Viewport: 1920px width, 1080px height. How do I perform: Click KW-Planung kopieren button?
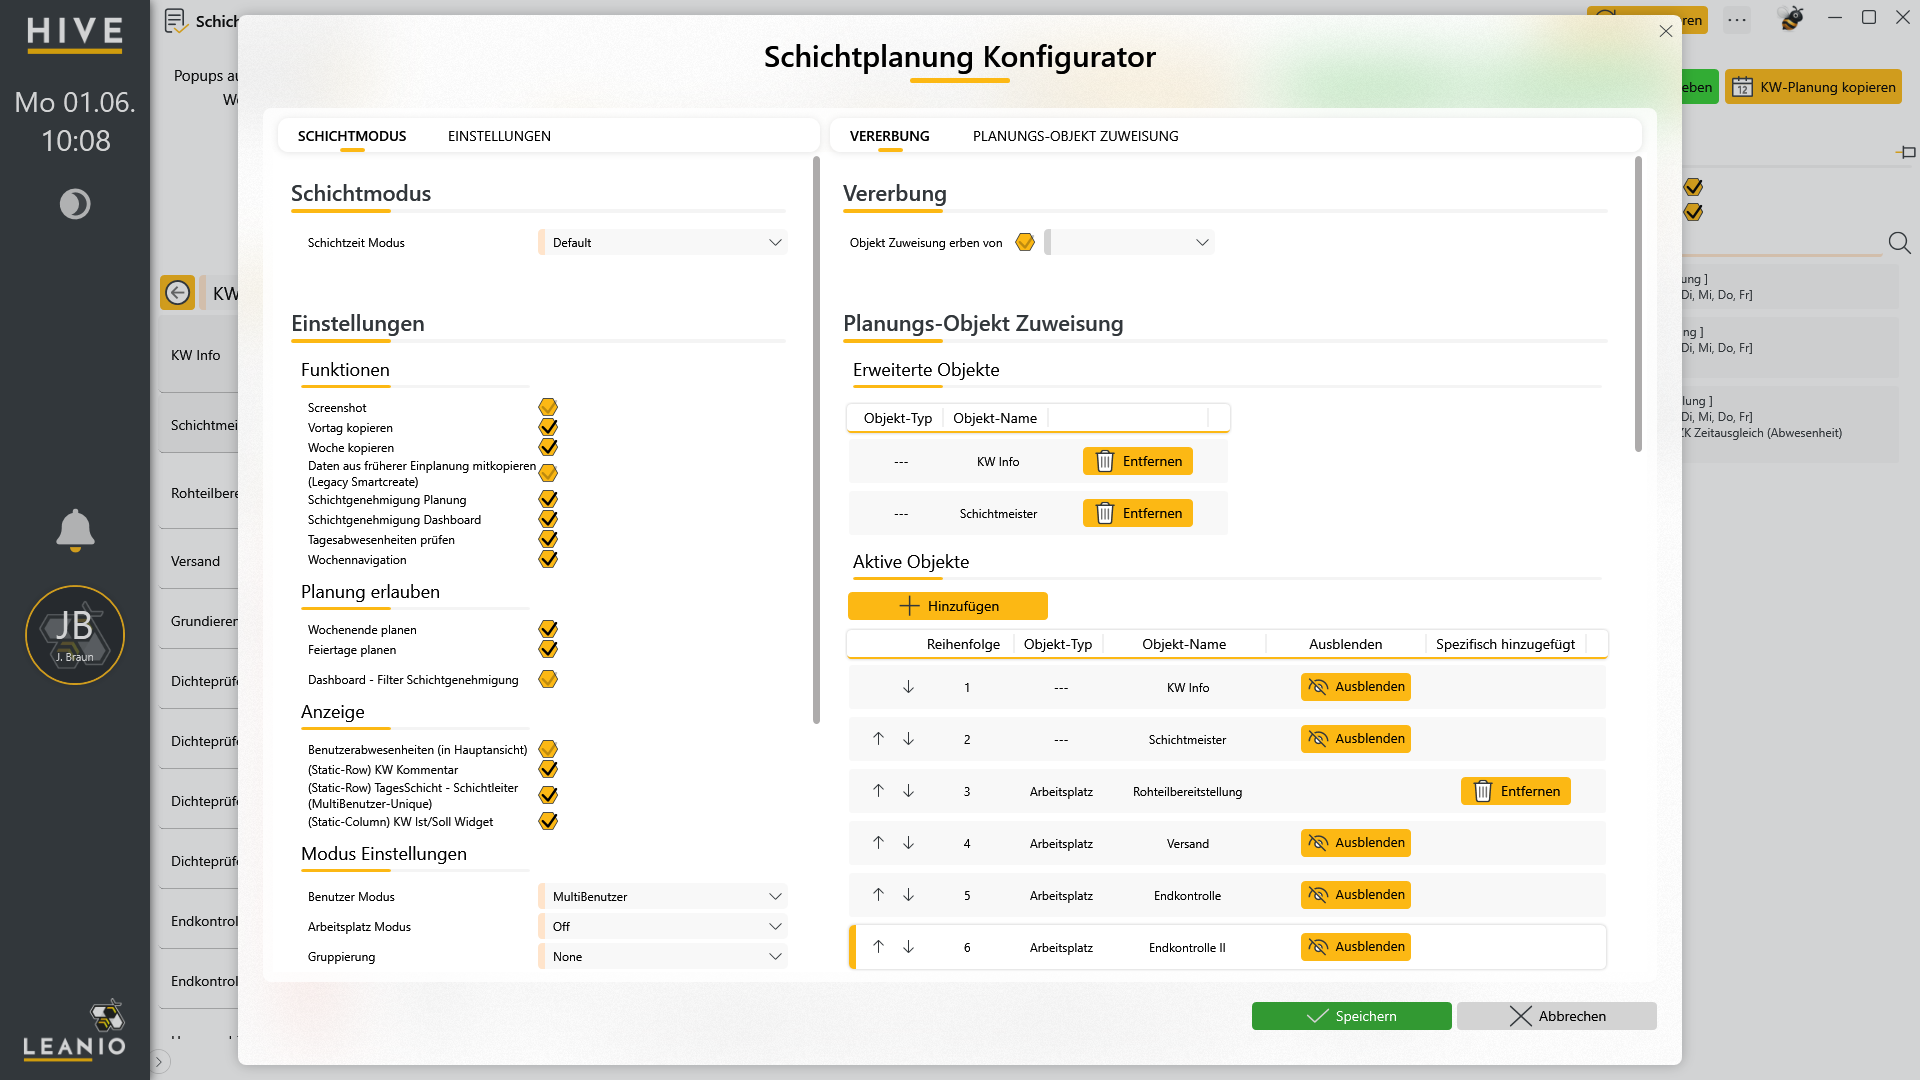click(1813, 87)
